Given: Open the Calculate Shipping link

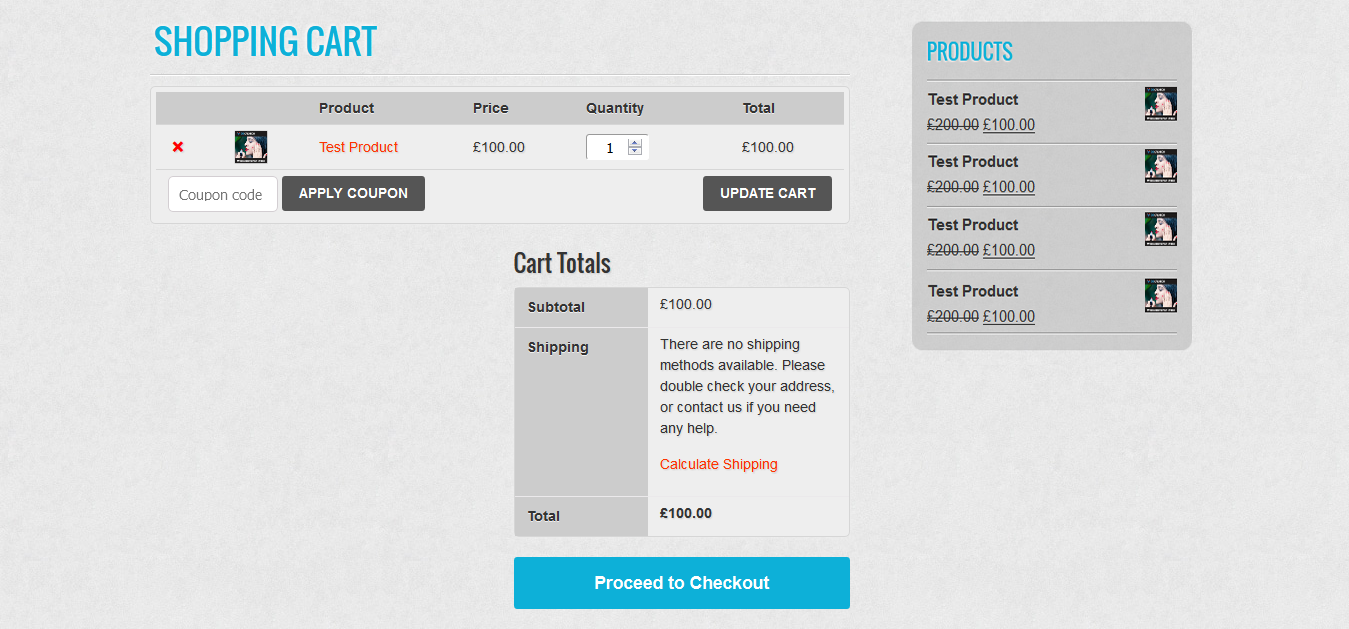Looking at the screenshot, I should click(719, 464).
